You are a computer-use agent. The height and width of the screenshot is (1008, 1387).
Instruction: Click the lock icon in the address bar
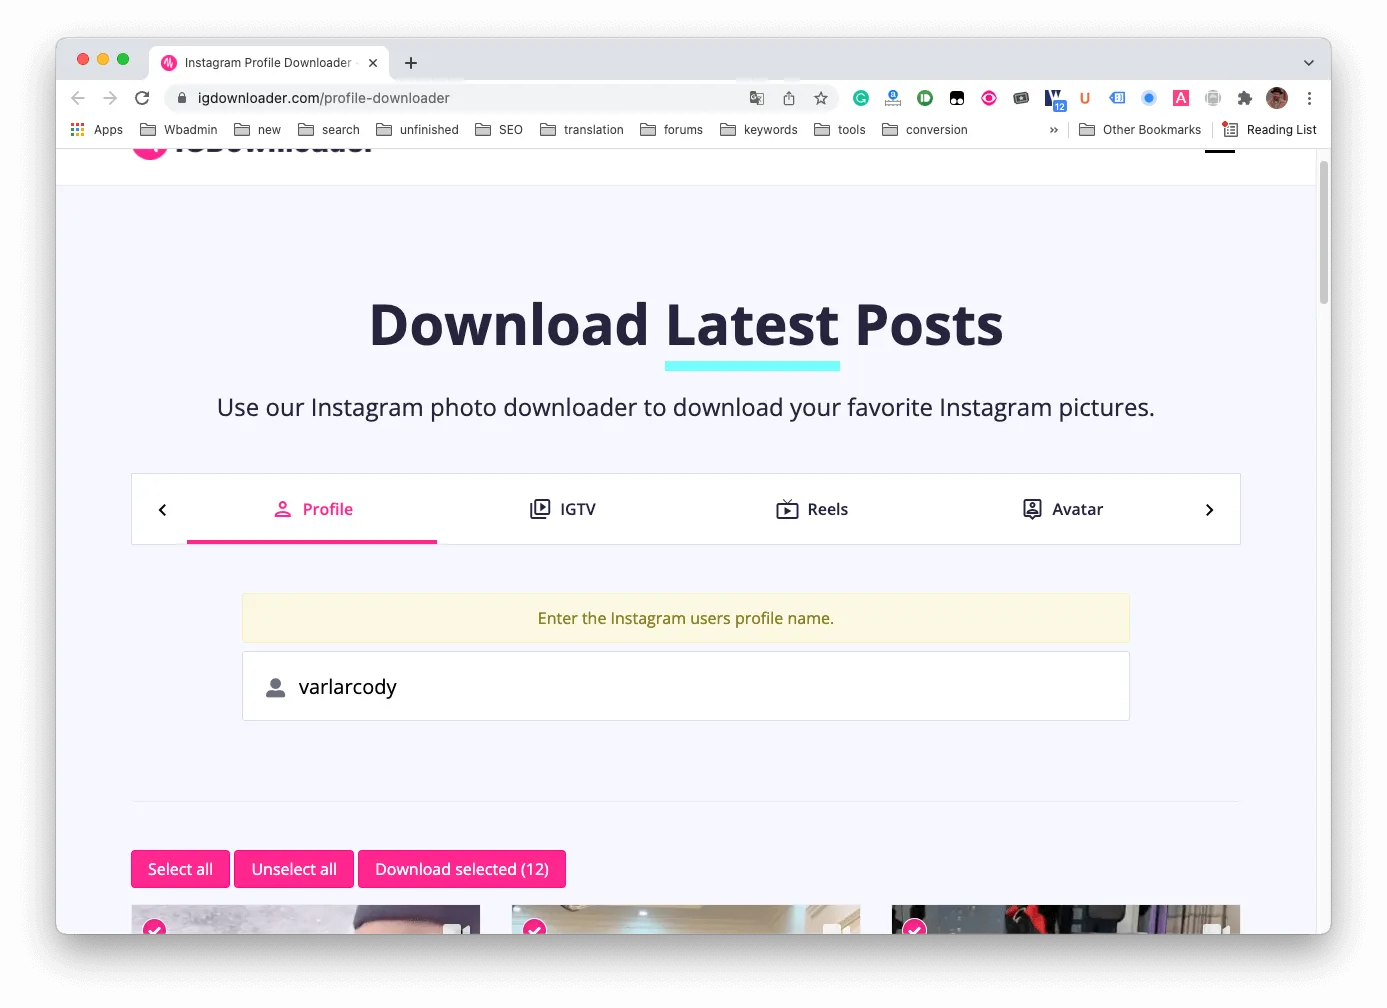(x=182, y=98)
